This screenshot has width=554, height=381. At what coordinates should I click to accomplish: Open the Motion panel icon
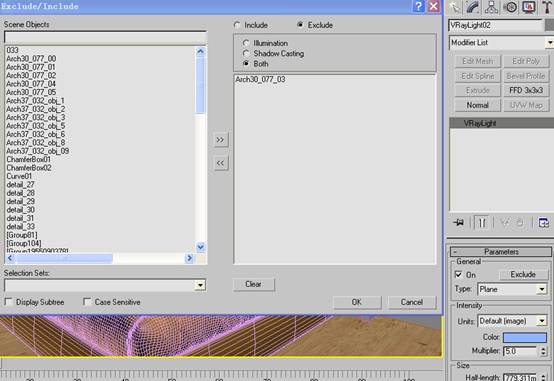tap(510, 7)
